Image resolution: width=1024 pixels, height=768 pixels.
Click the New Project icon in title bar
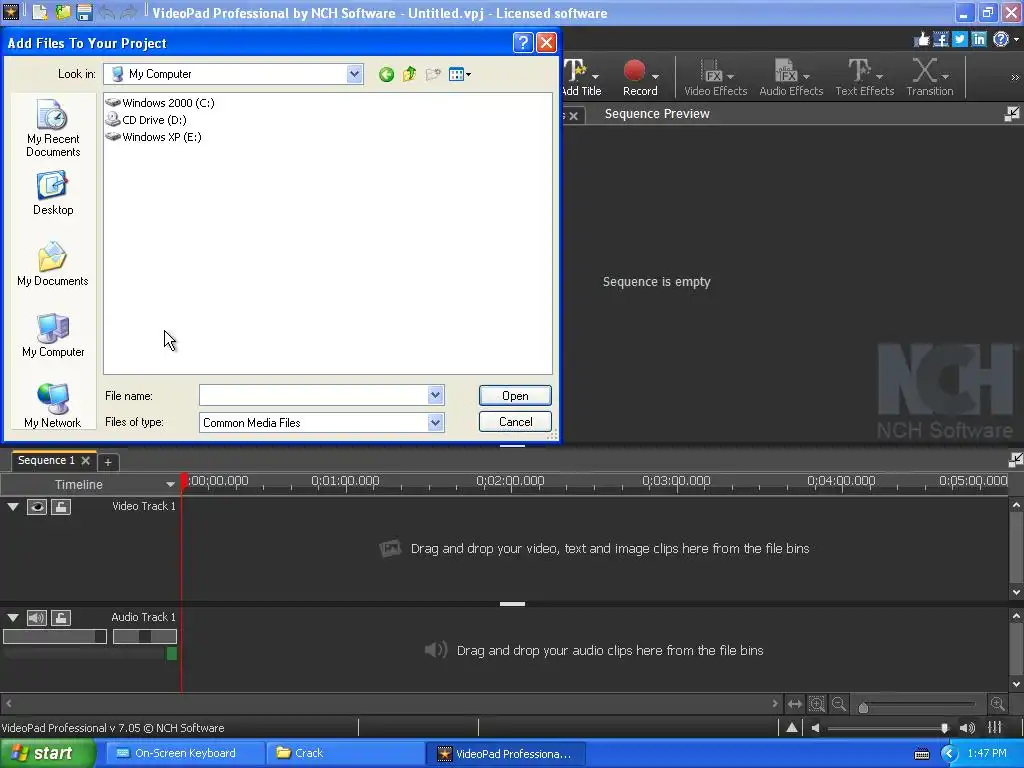pos(39,12)
